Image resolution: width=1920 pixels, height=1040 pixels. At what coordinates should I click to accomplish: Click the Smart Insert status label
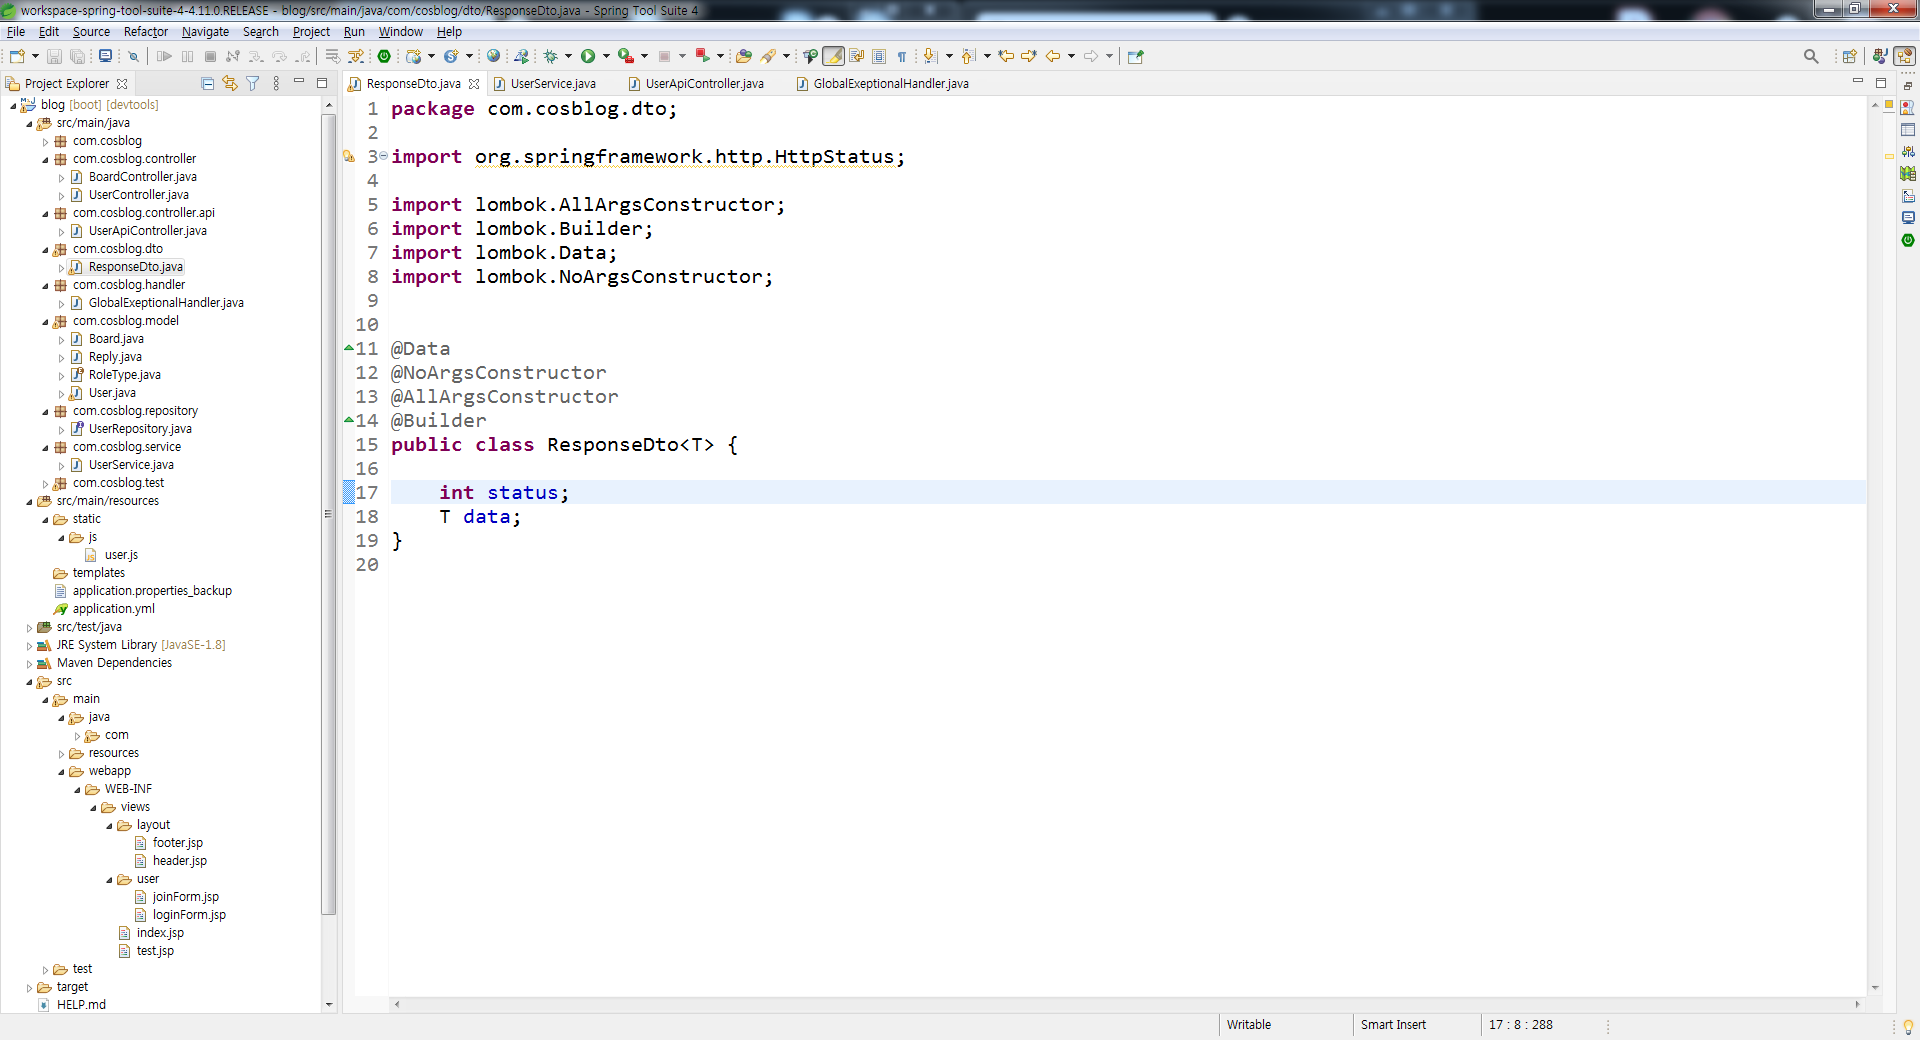[1393, 1025]
